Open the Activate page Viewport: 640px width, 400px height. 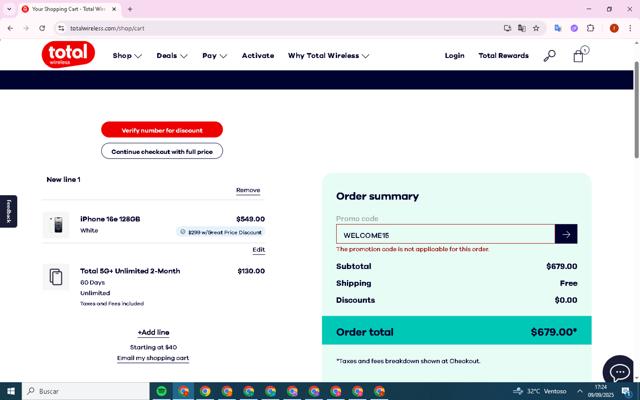(258, 56)
